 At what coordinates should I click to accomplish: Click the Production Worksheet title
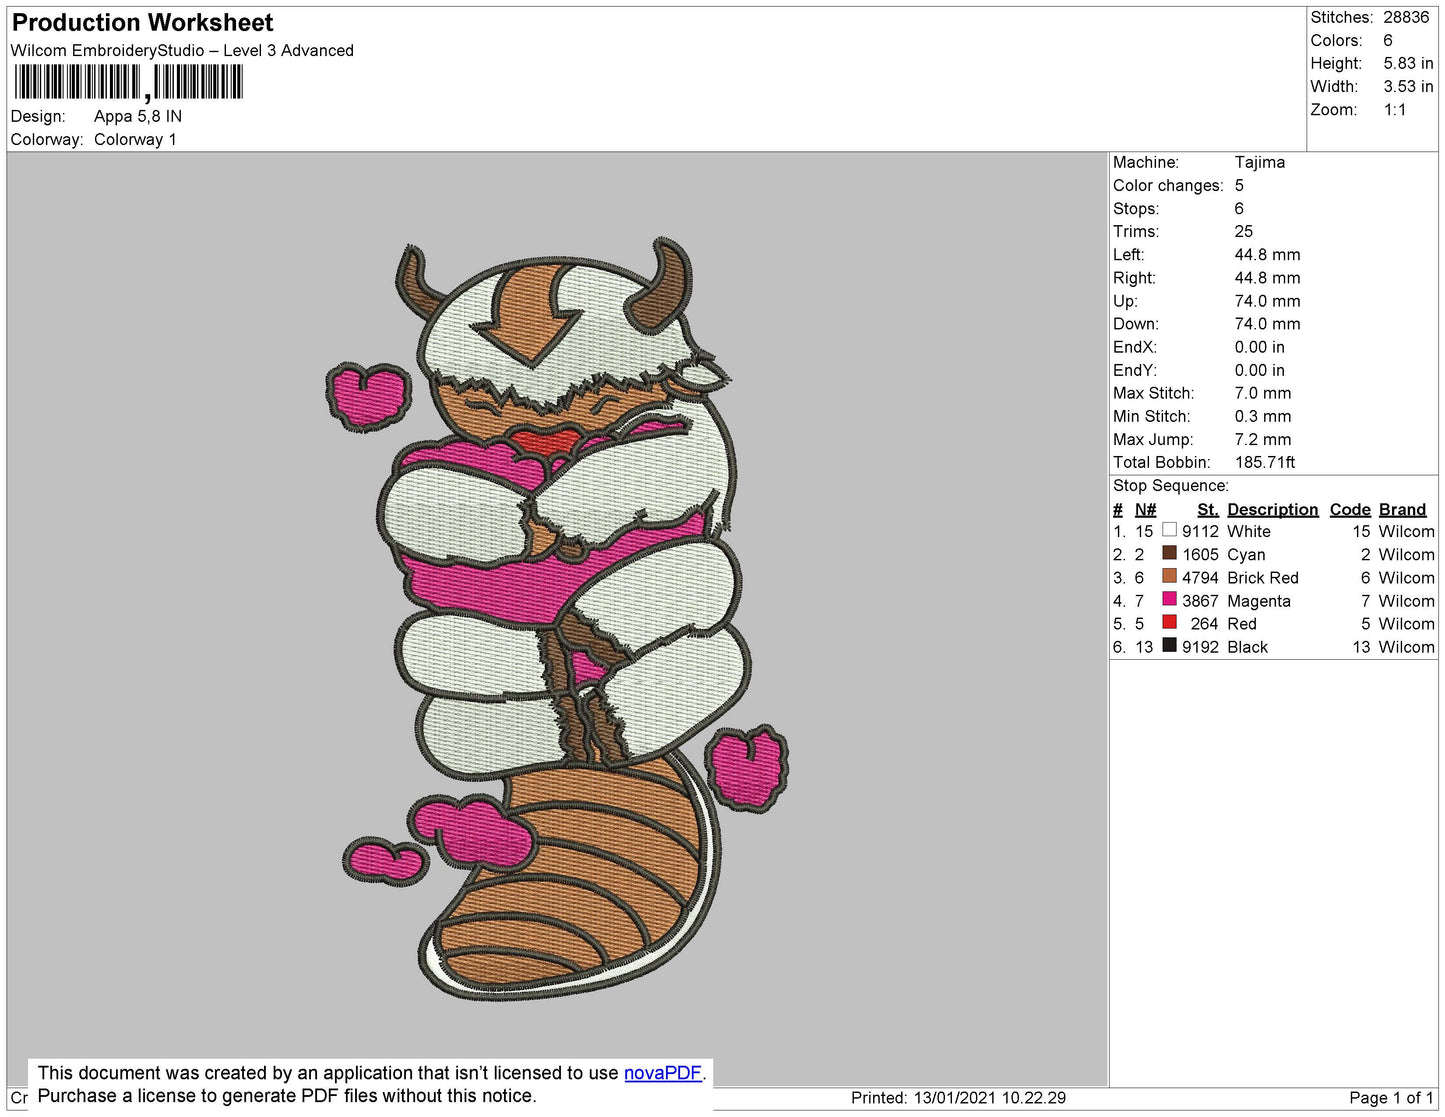point(142,23)
